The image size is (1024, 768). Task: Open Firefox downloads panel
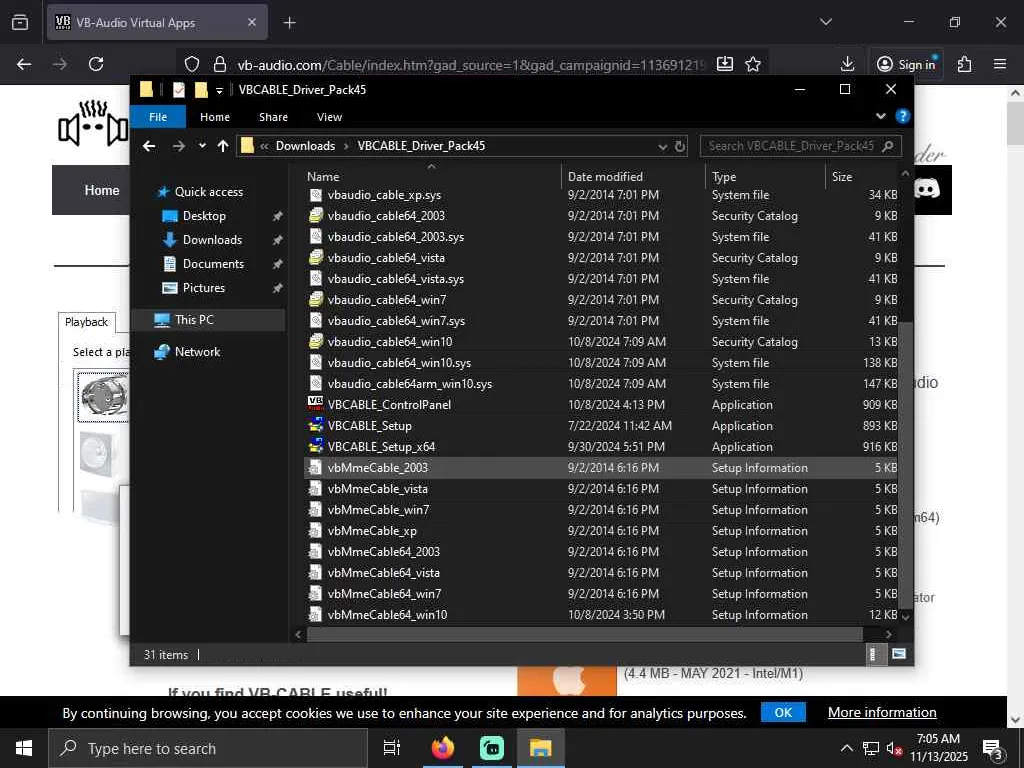pyautogui.click(x=847, y=64)
